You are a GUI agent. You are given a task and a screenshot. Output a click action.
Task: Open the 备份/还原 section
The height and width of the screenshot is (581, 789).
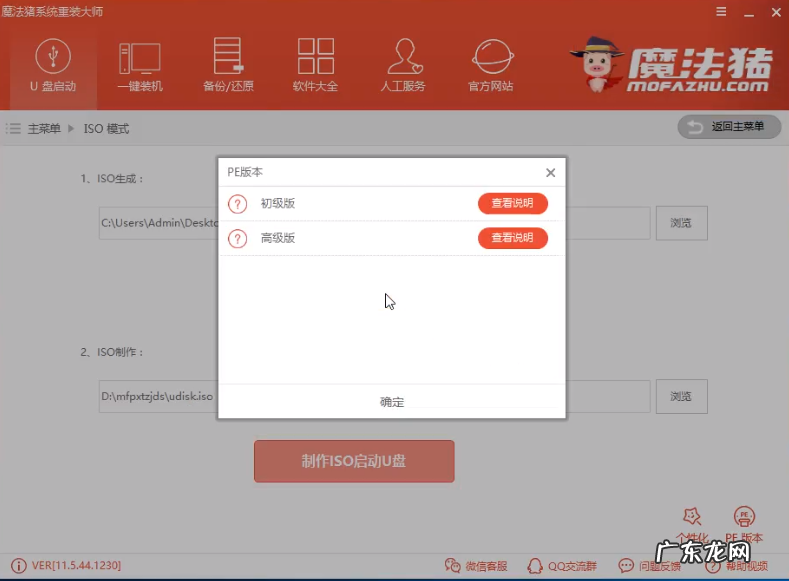pos(228,65)
